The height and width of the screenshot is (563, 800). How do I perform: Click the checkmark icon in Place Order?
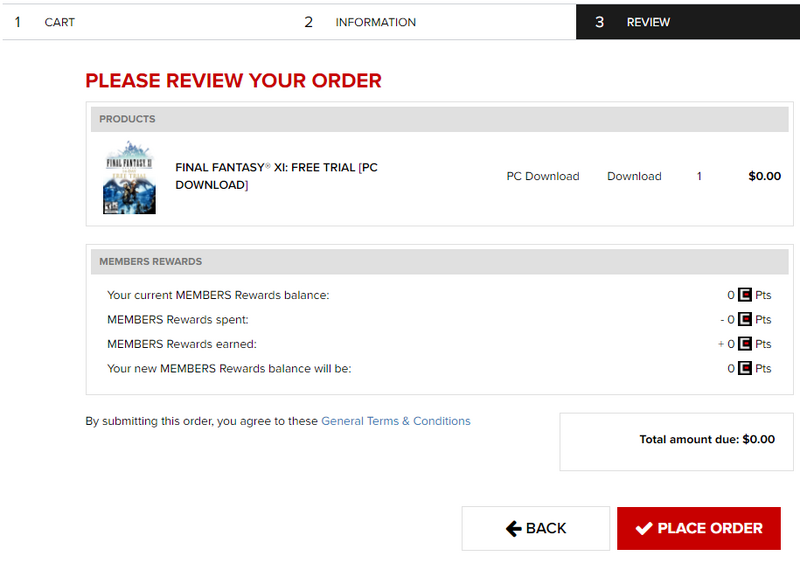[x=644, y=528]
